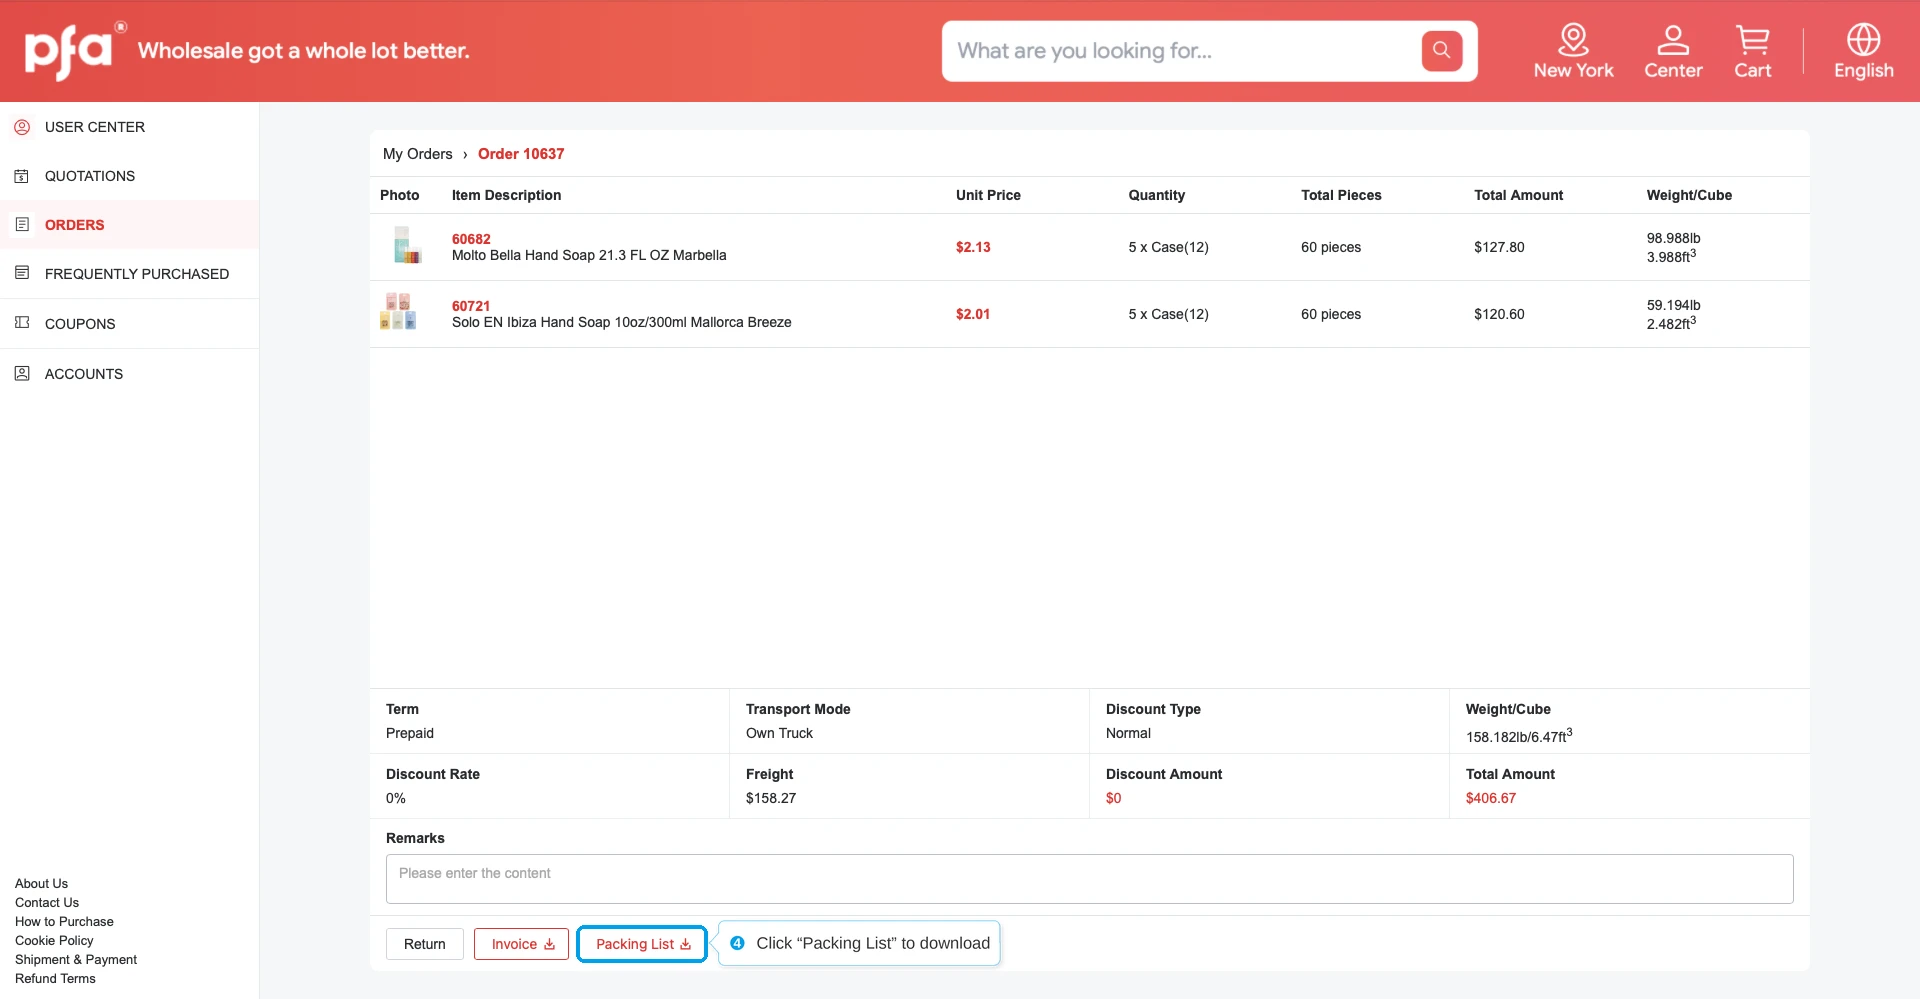This screenshot has width=1920, height=999.
Task: Open the Center user account icon
Action: (x=1673, y=51)
